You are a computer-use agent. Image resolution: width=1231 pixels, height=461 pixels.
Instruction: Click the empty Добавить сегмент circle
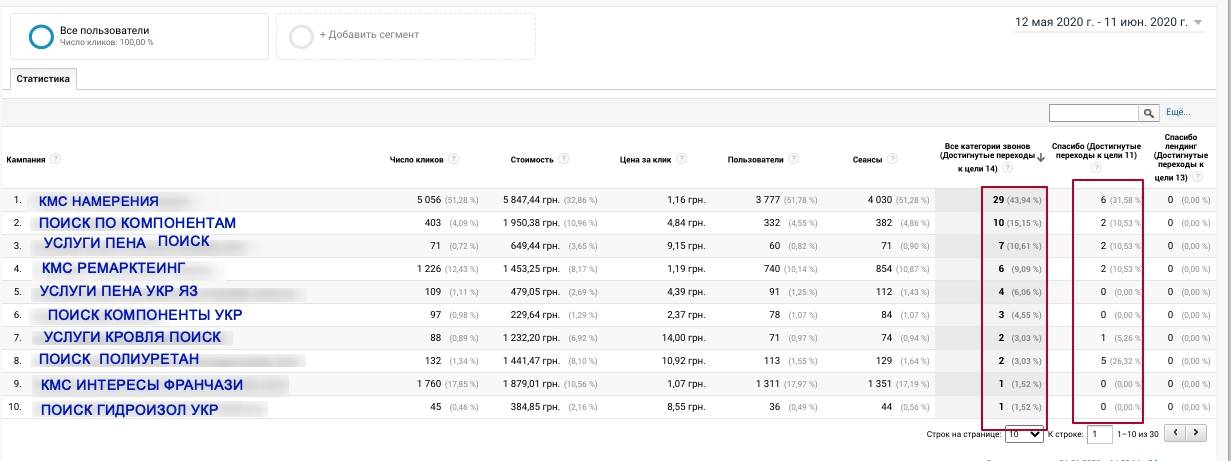click(x=300, y=36)
